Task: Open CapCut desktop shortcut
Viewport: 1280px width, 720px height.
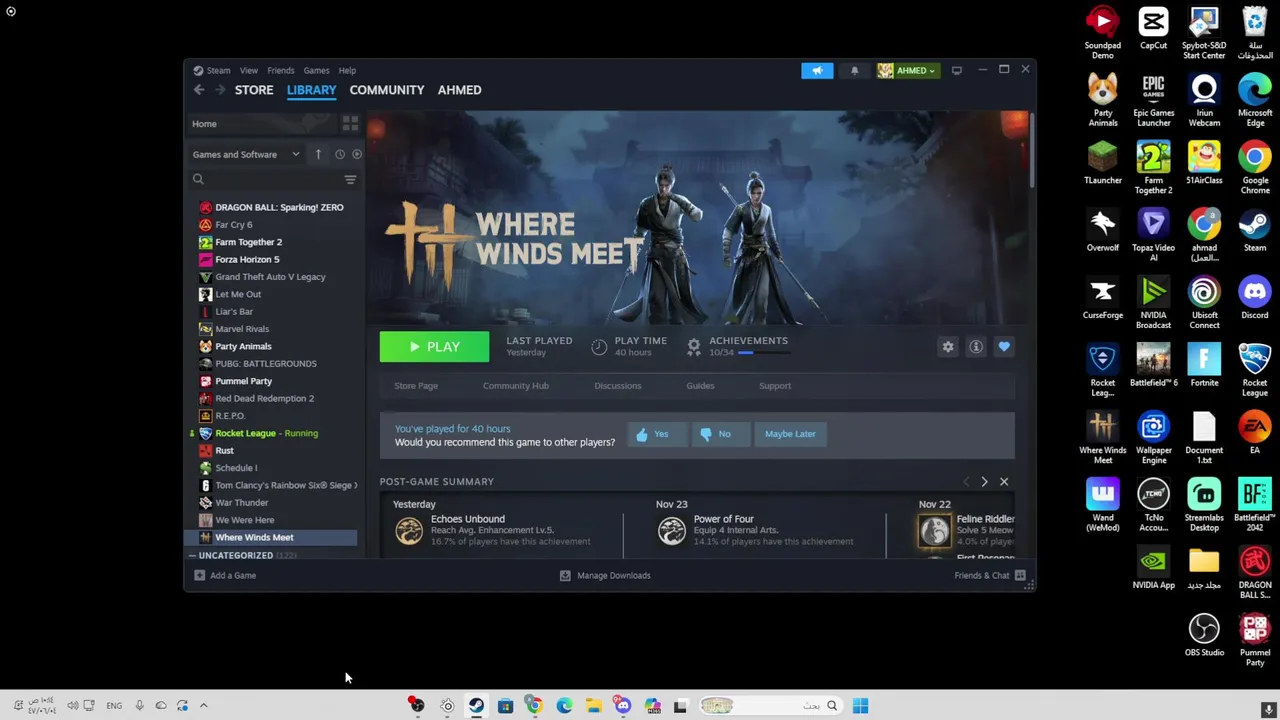Action: (x=1153, y=27)
